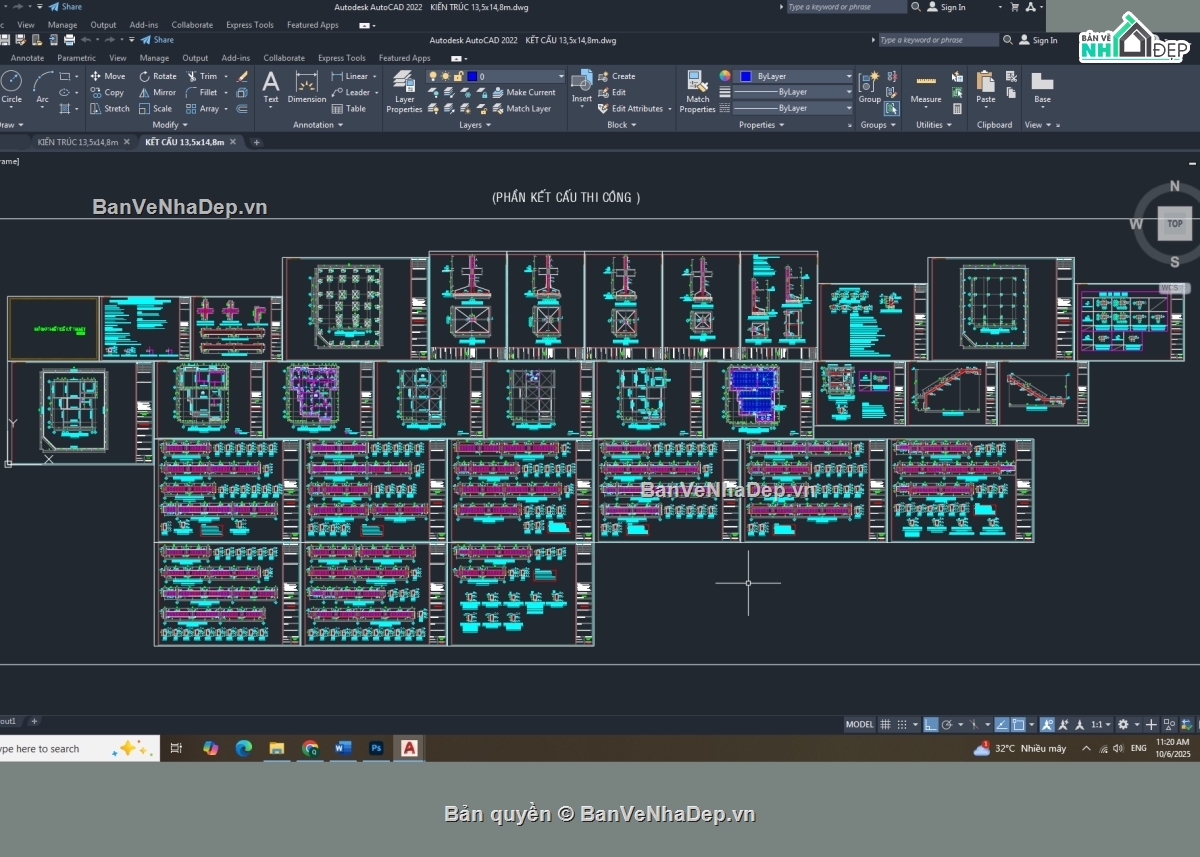The height and width of the screenshot is (857, 1200).
Task: Toggle grid display in status bar
Action: (886, 724)
